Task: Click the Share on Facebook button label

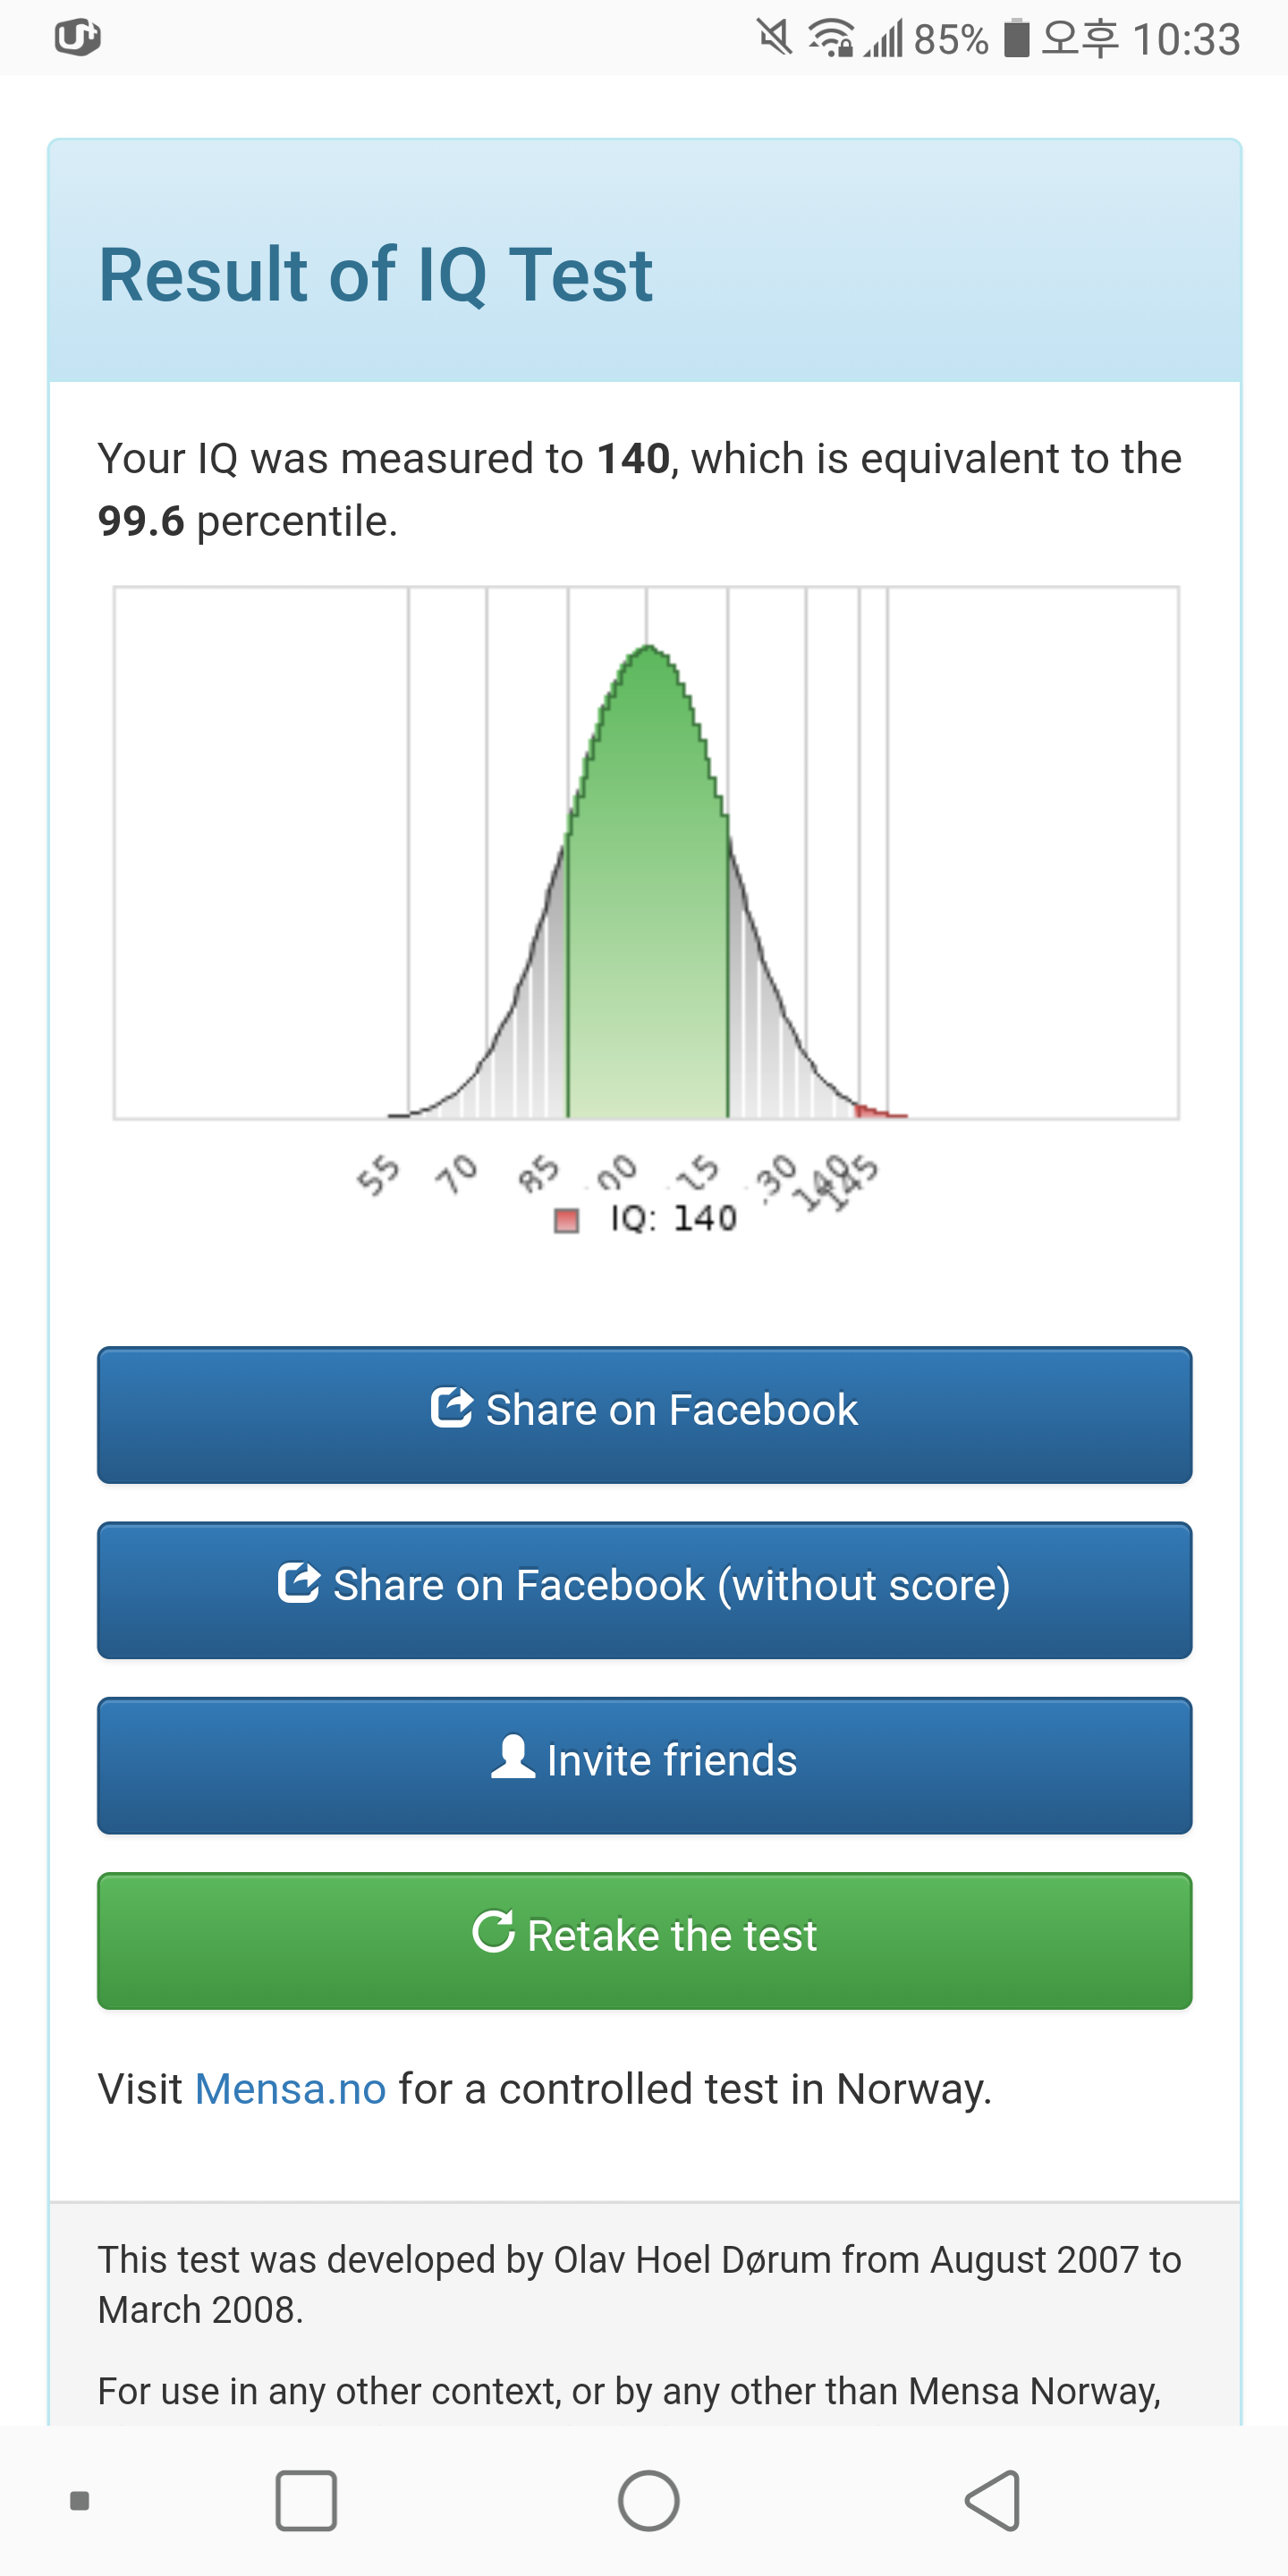Action: tap(671, 1409)
